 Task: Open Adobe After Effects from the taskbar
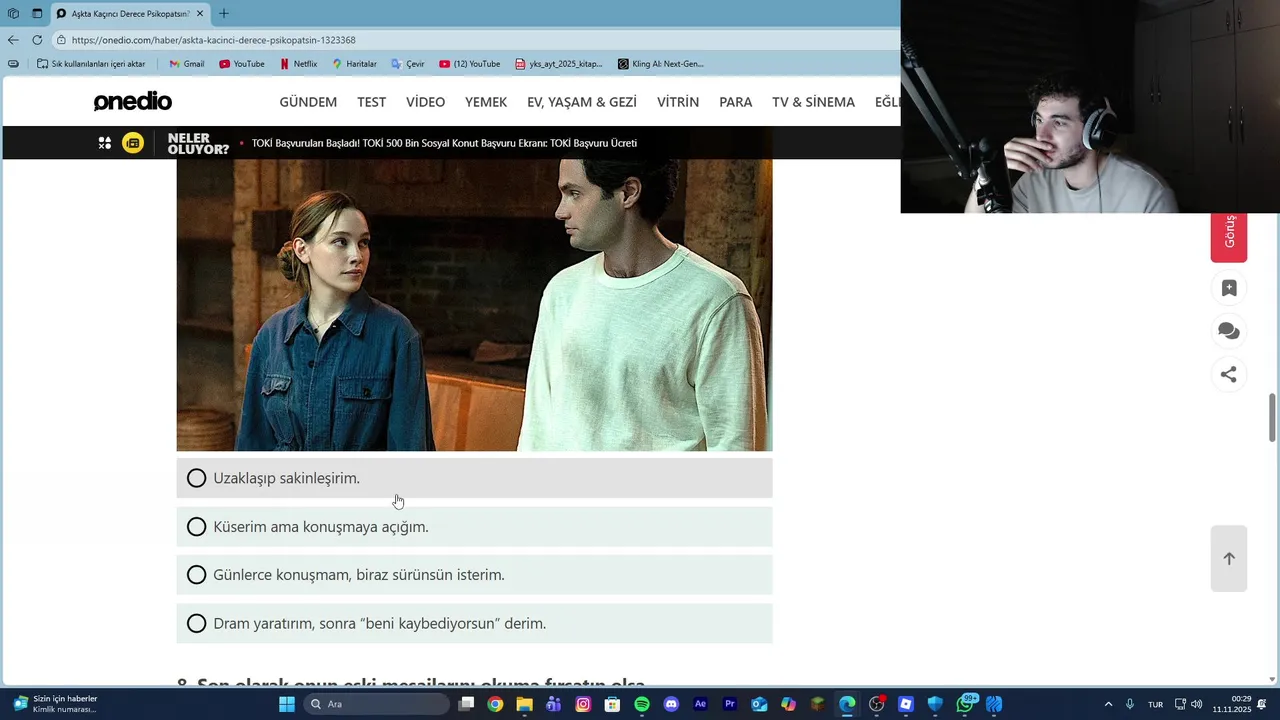tap(700, 704)
